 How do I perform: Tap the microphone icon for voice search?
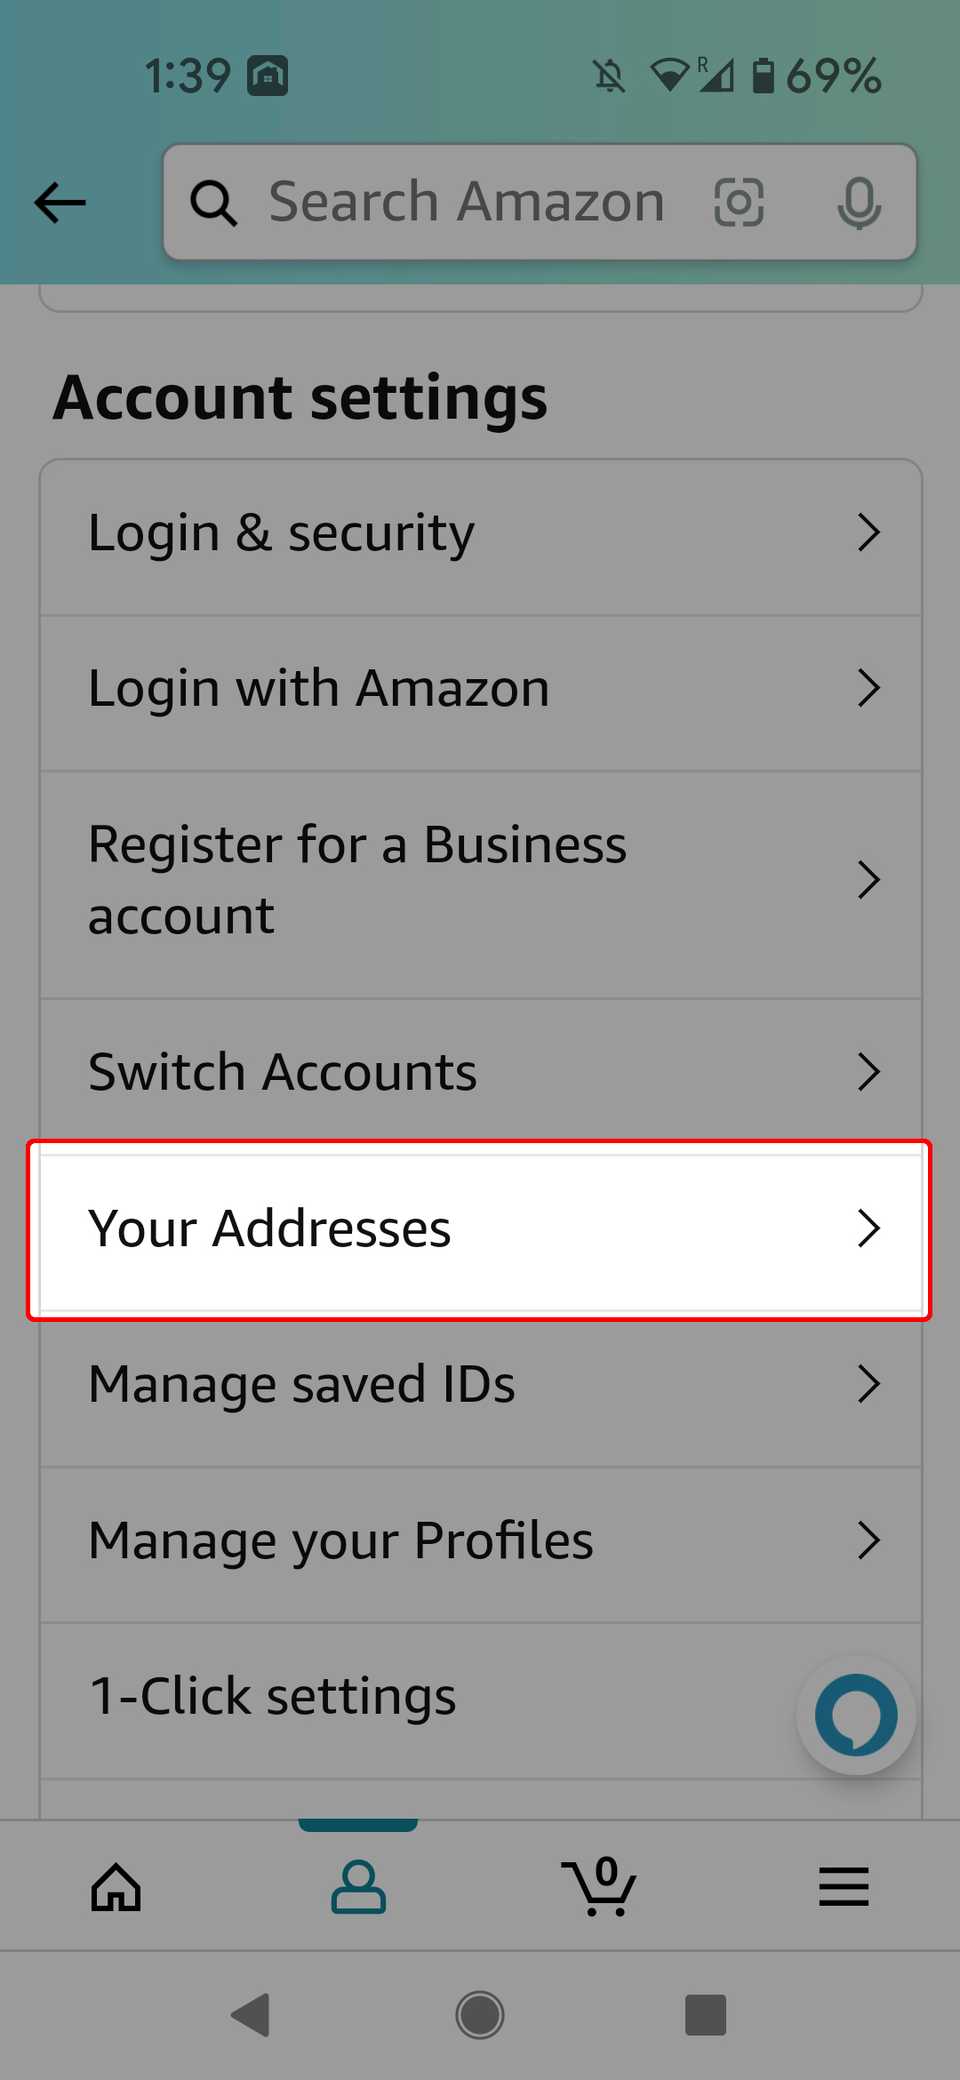click(860, 202)
